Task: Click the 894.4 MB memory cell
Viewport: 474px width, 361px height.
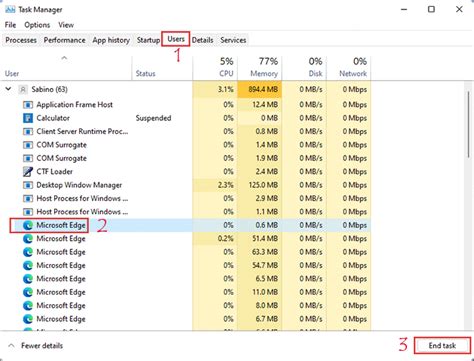Action: (x=259, y=89)
